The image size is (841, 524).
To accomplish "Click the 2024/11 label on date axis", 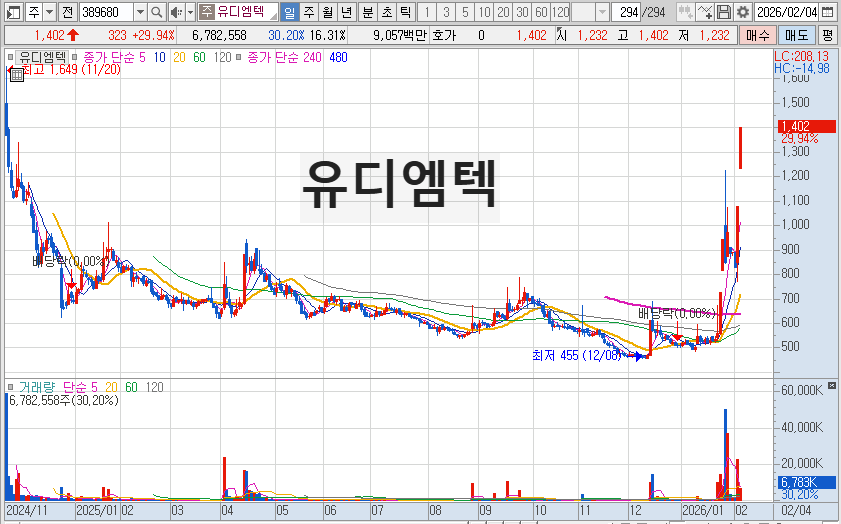I will (26, 510).
